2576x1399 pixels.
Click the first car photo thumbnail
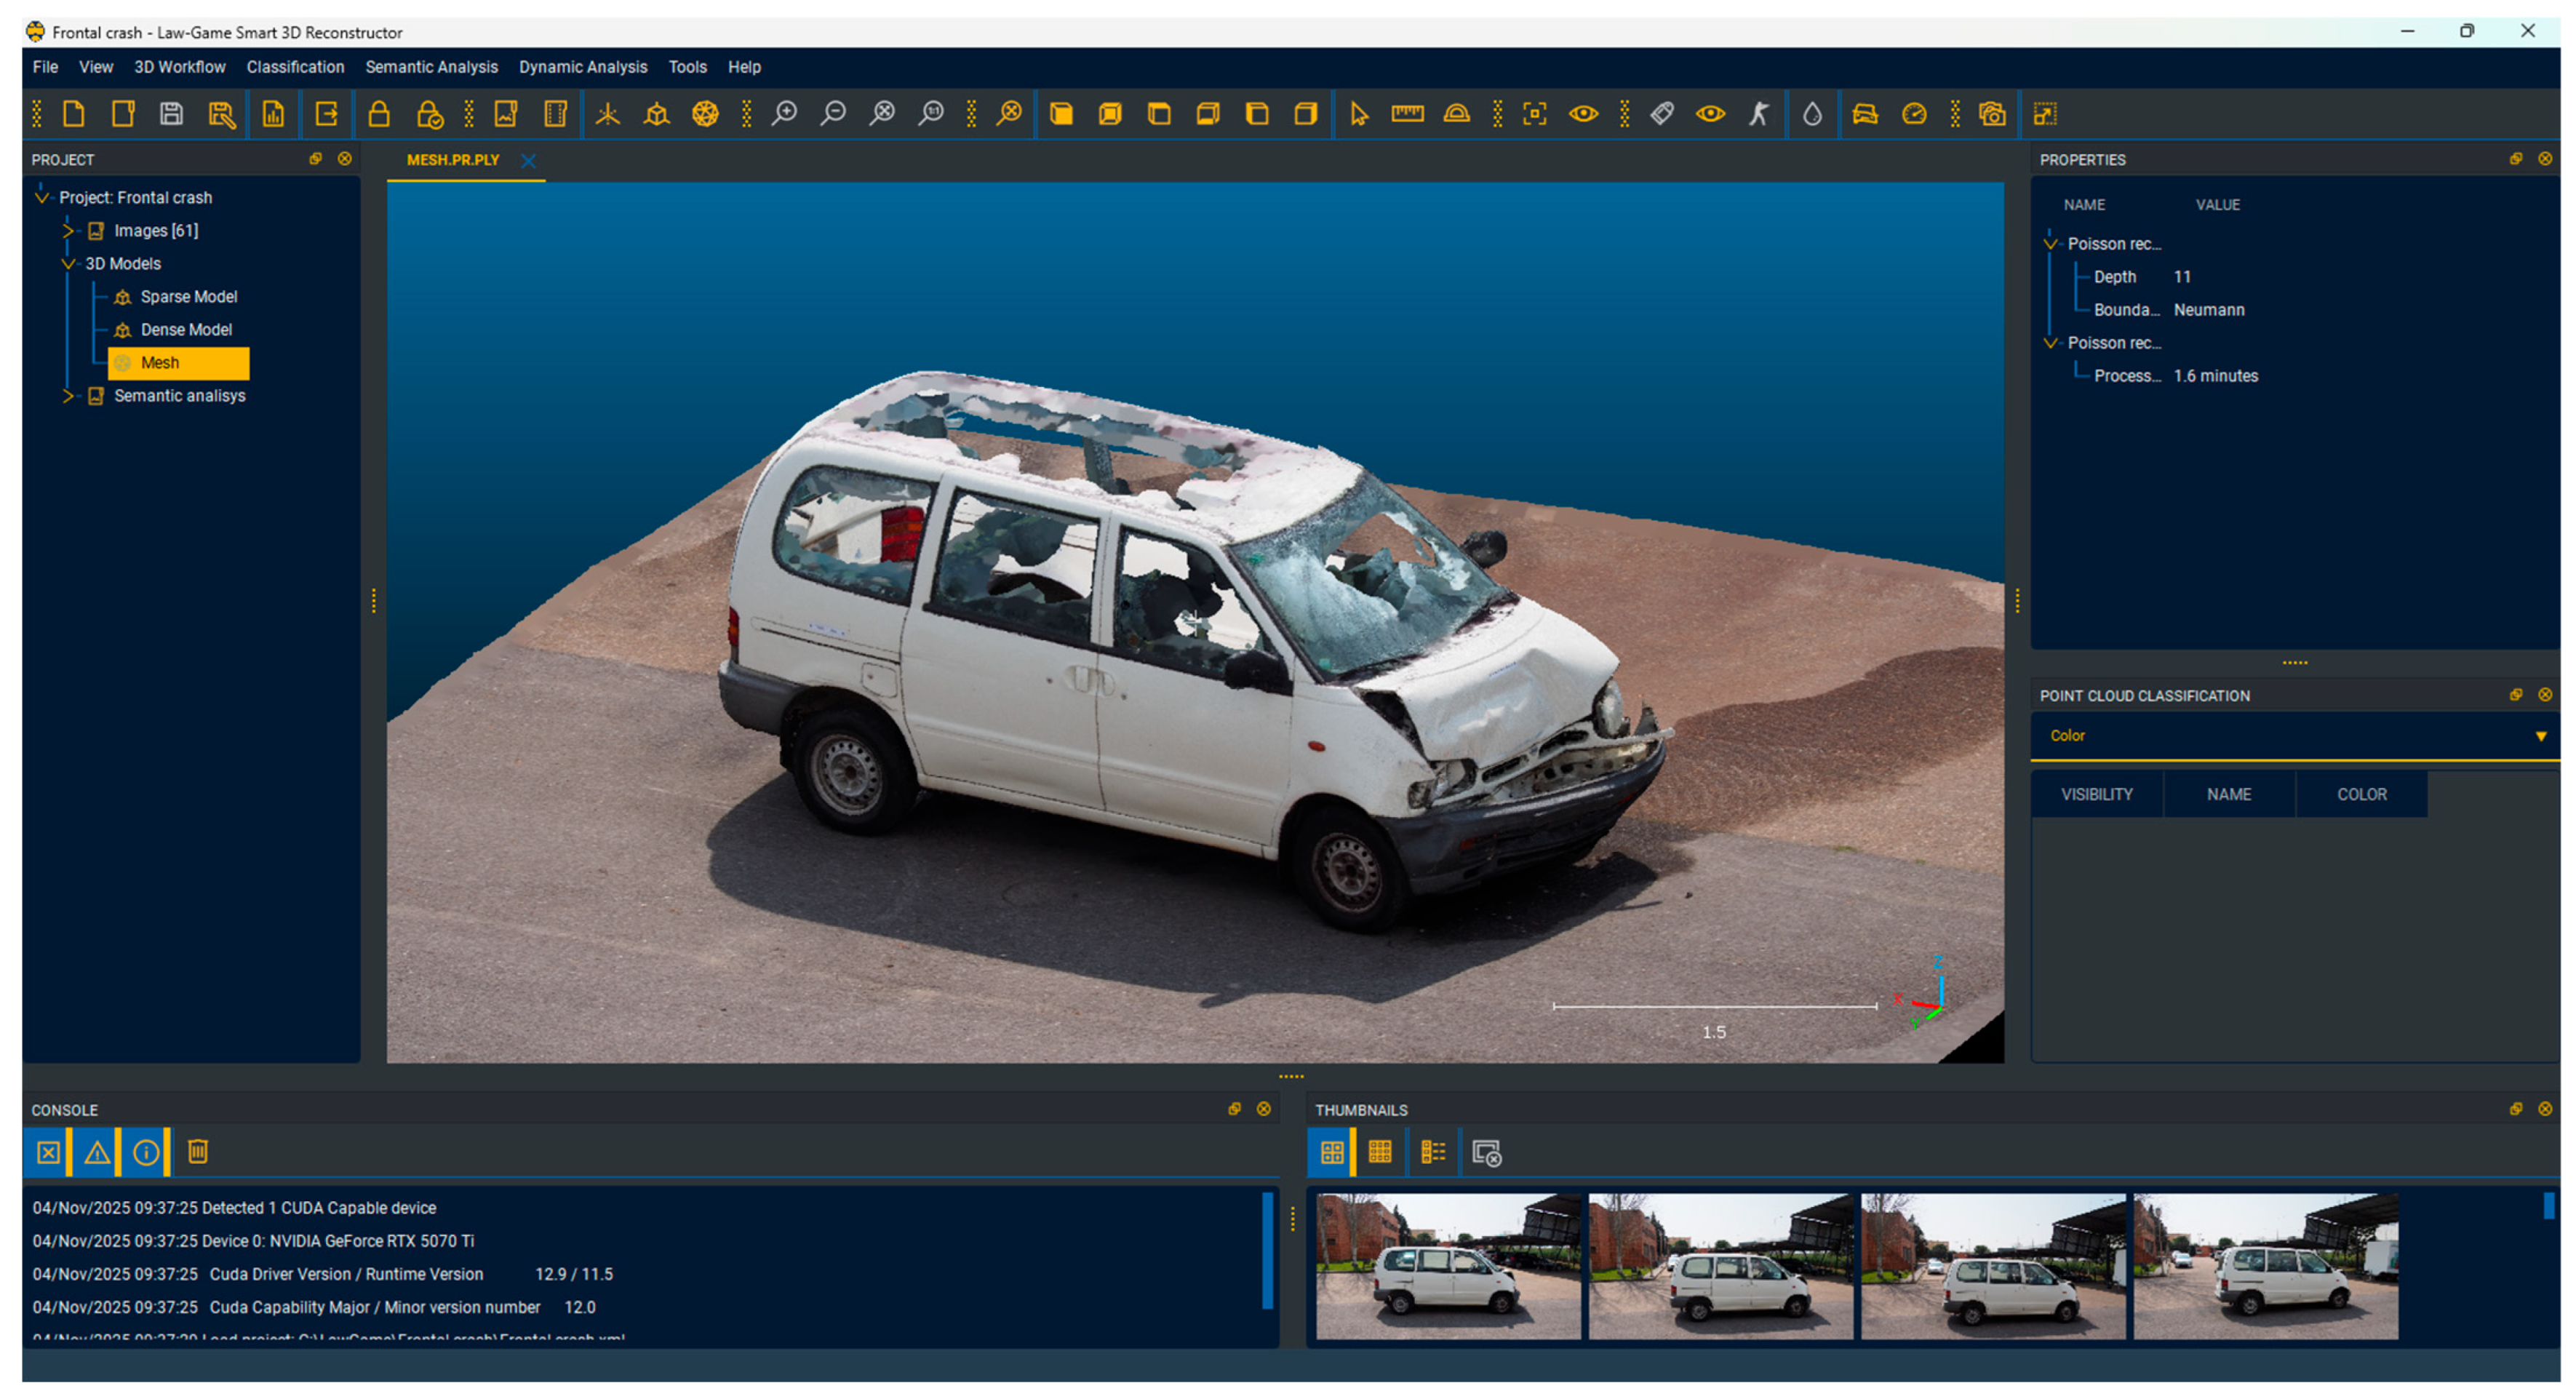(1447, 1266)
